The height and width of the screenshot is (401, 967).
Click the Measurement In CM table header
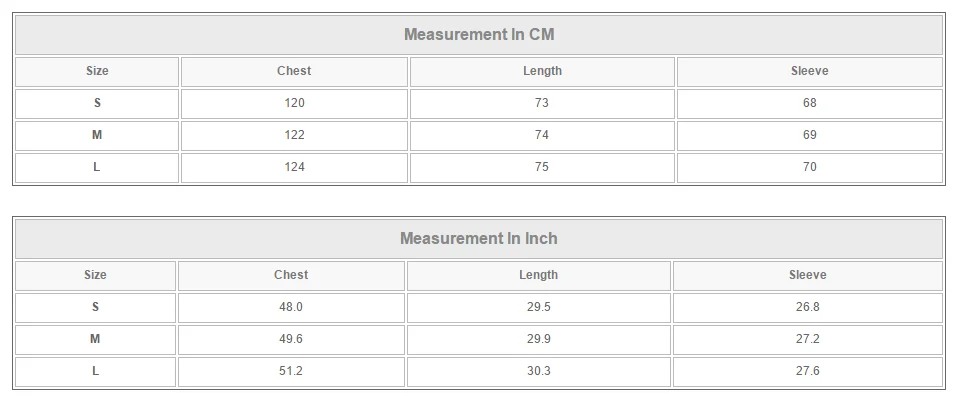[x=479, y=35]
